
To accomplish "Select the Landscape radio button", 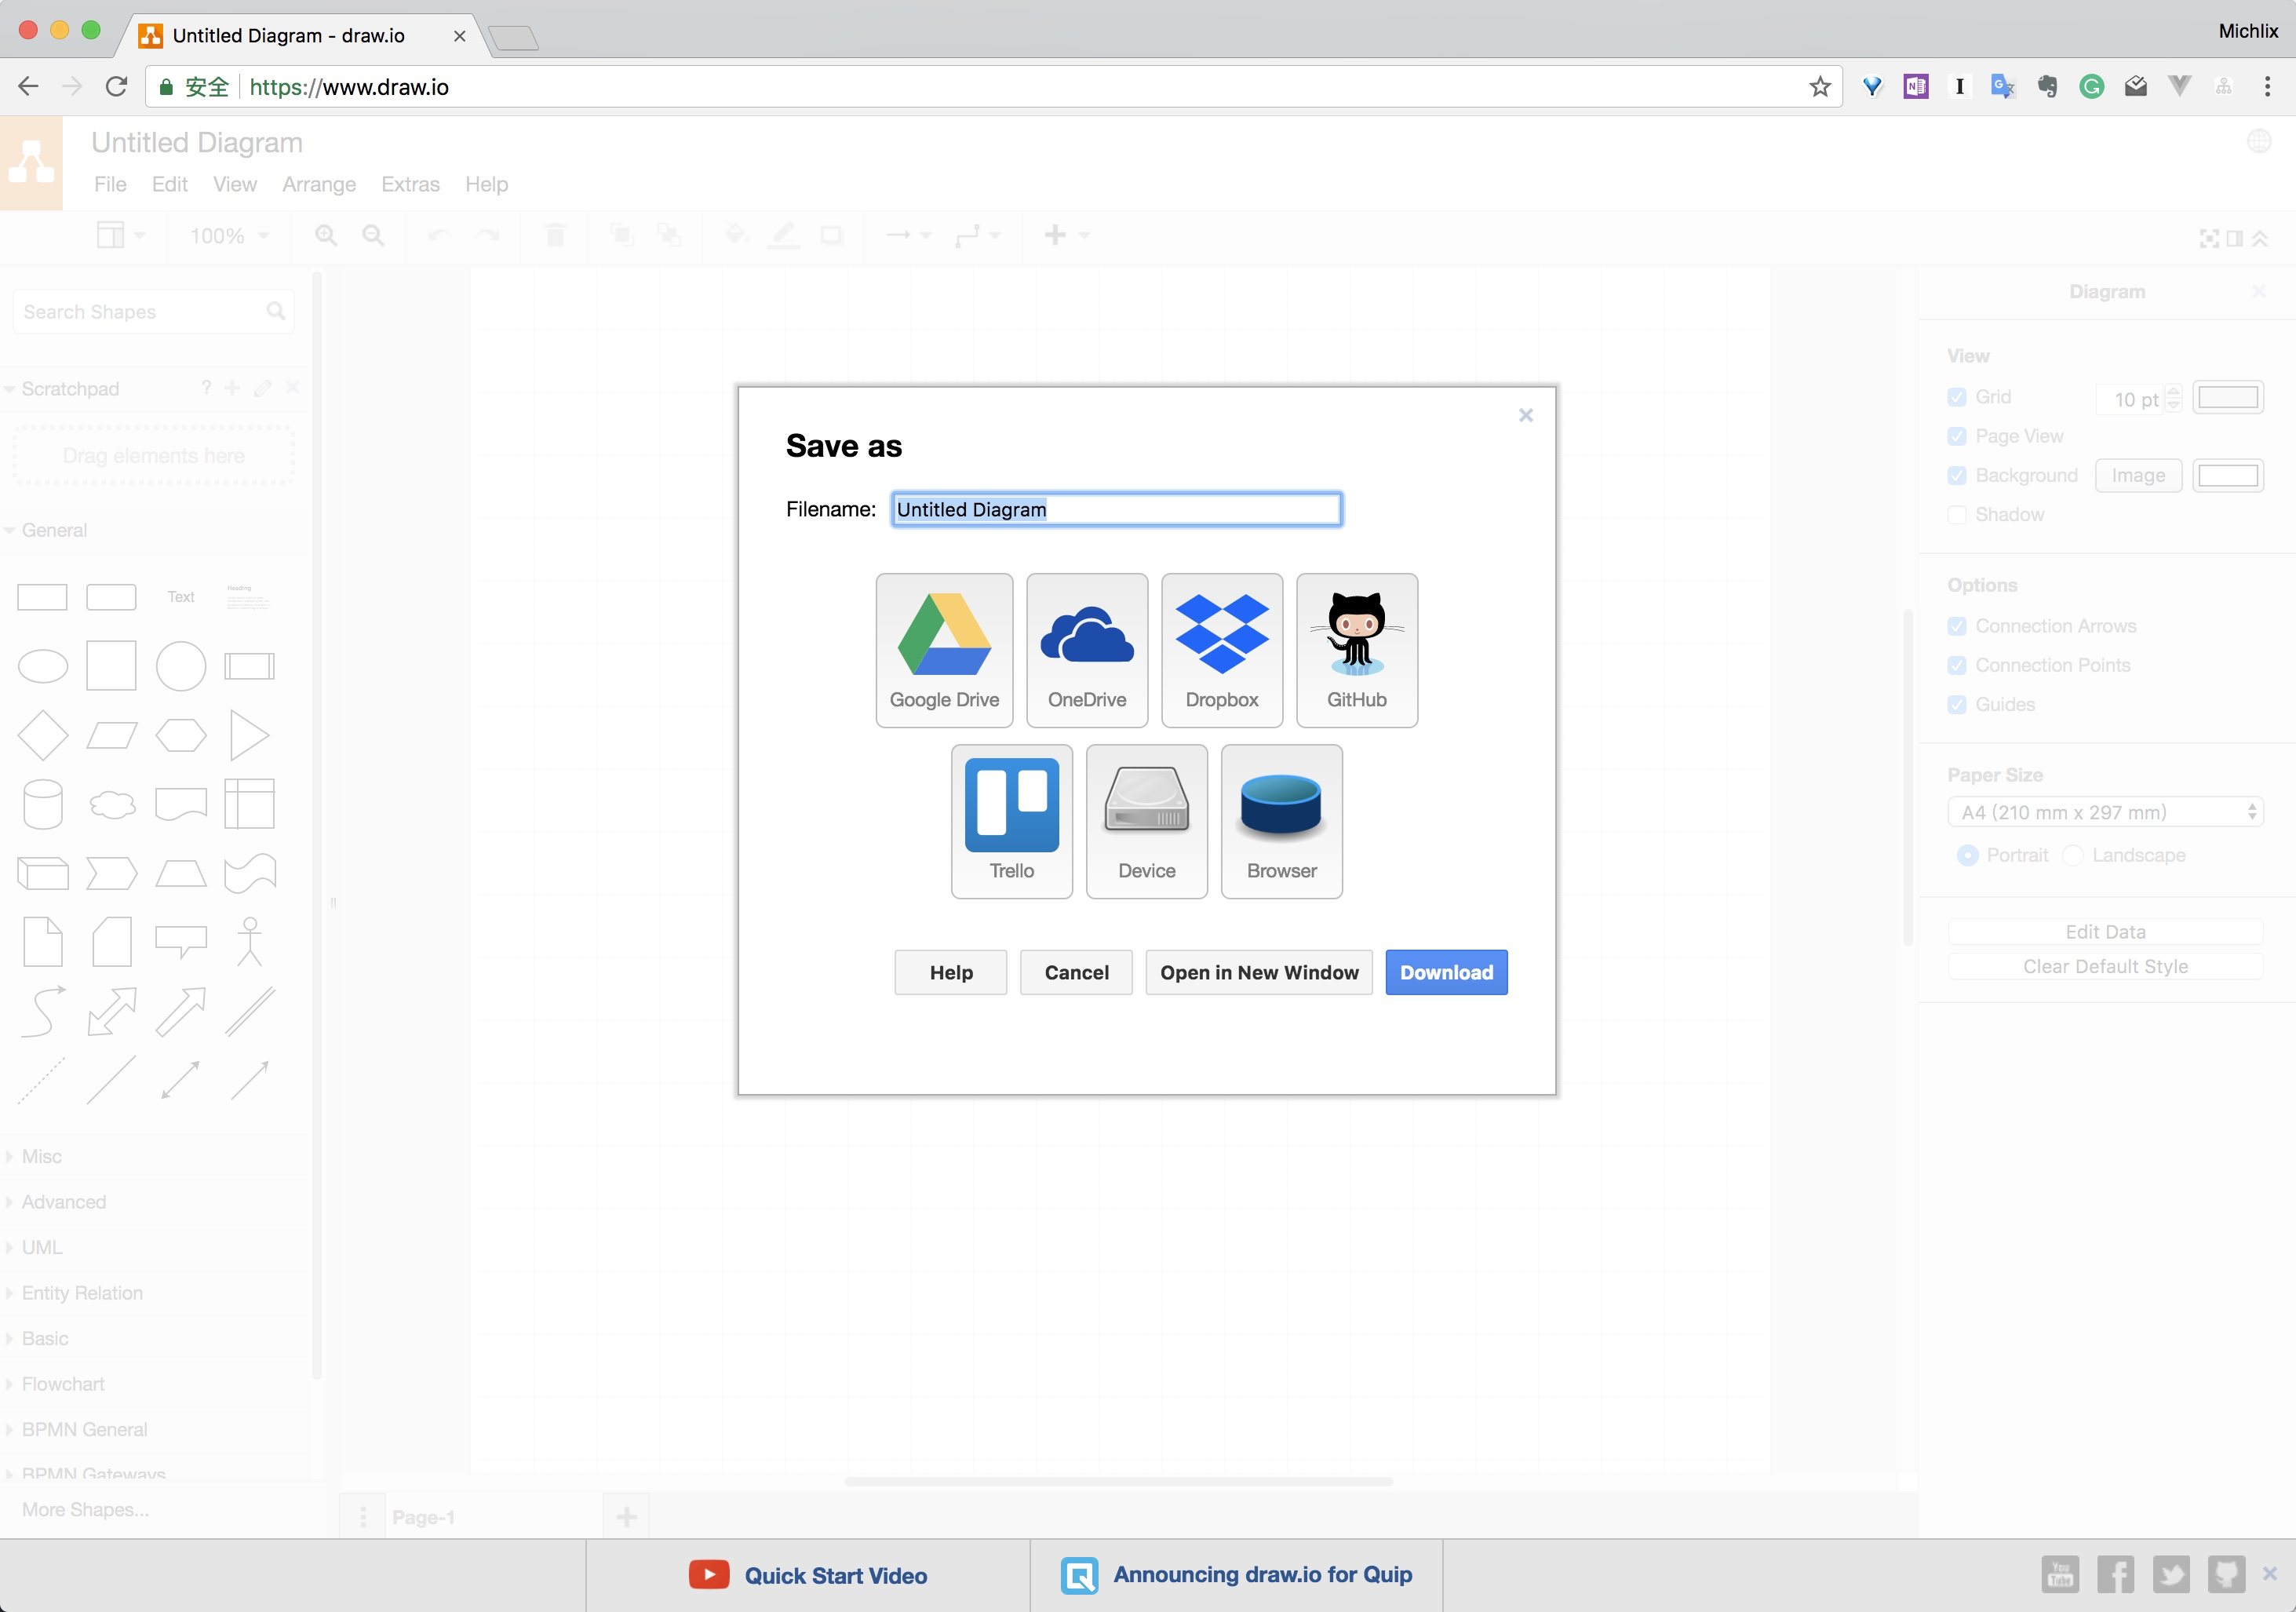I will tap(2074, 855).
